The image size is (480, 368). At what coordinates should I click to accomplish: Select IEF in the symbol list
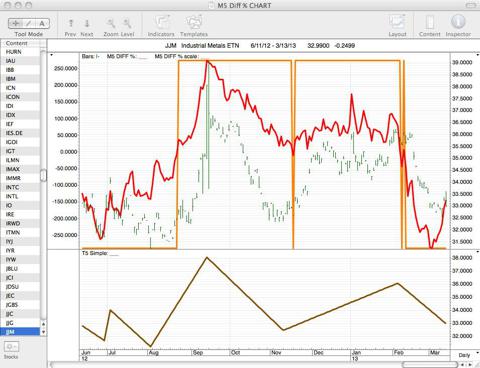pyautogui.click(x=20, y=124)
